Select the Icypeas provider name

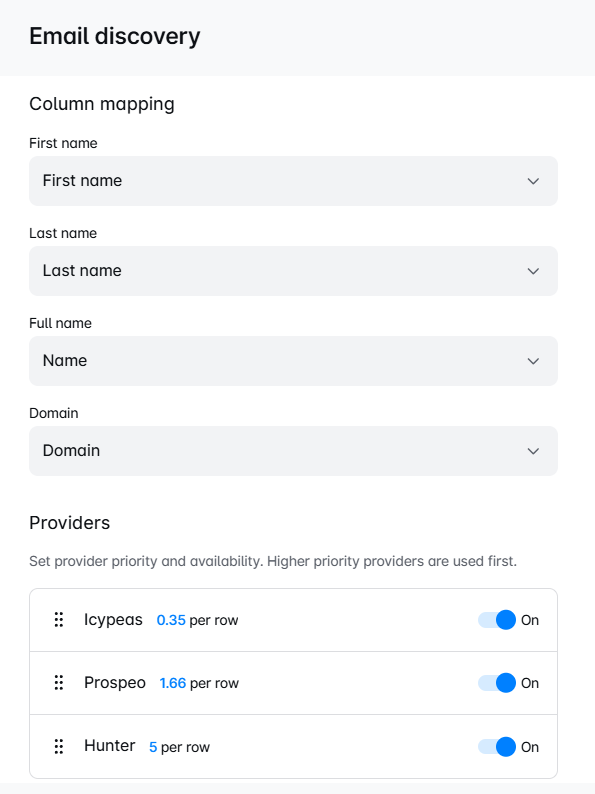click(x=113, y=620)
